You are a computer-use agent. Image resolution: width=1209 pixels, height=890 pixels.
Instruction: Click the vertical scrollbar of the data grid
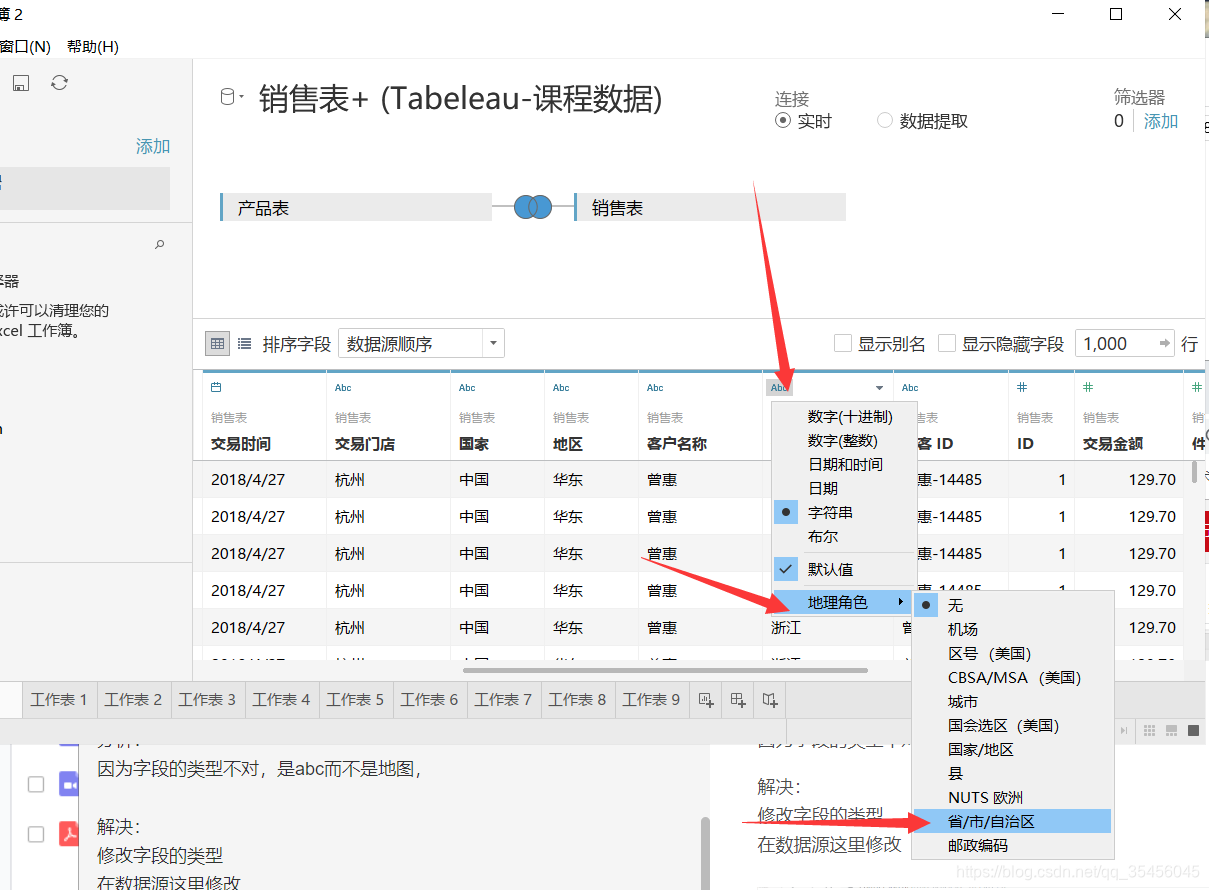[x=1195, y=473]
